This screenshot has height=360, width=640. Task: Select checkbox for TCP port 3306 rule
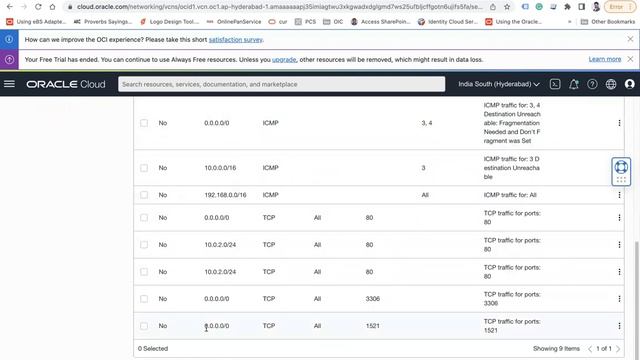(144, 299)
